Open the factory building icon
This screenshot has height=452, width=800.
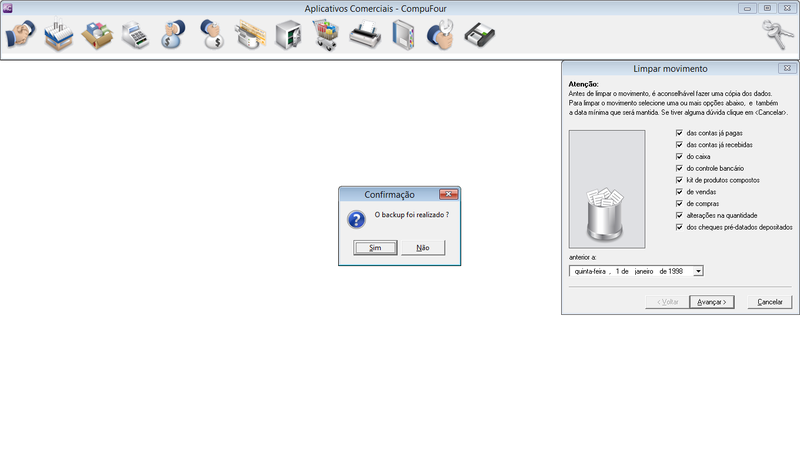[58, 36]
